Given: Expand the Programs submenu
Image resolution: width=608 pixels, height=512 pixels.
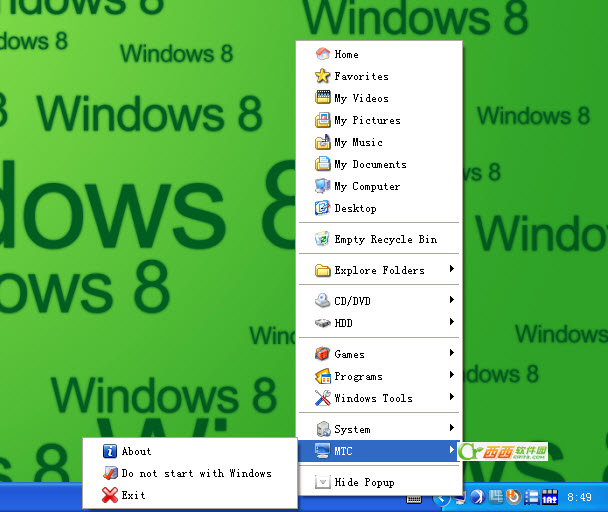Looking at the screenshot, I should (379, 376).
